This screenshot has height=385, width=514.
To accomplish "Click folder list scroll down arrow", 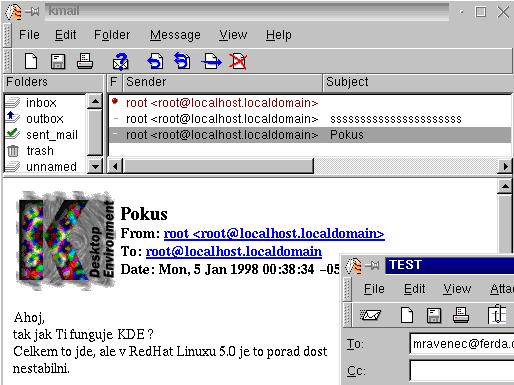I will point(95,166).
